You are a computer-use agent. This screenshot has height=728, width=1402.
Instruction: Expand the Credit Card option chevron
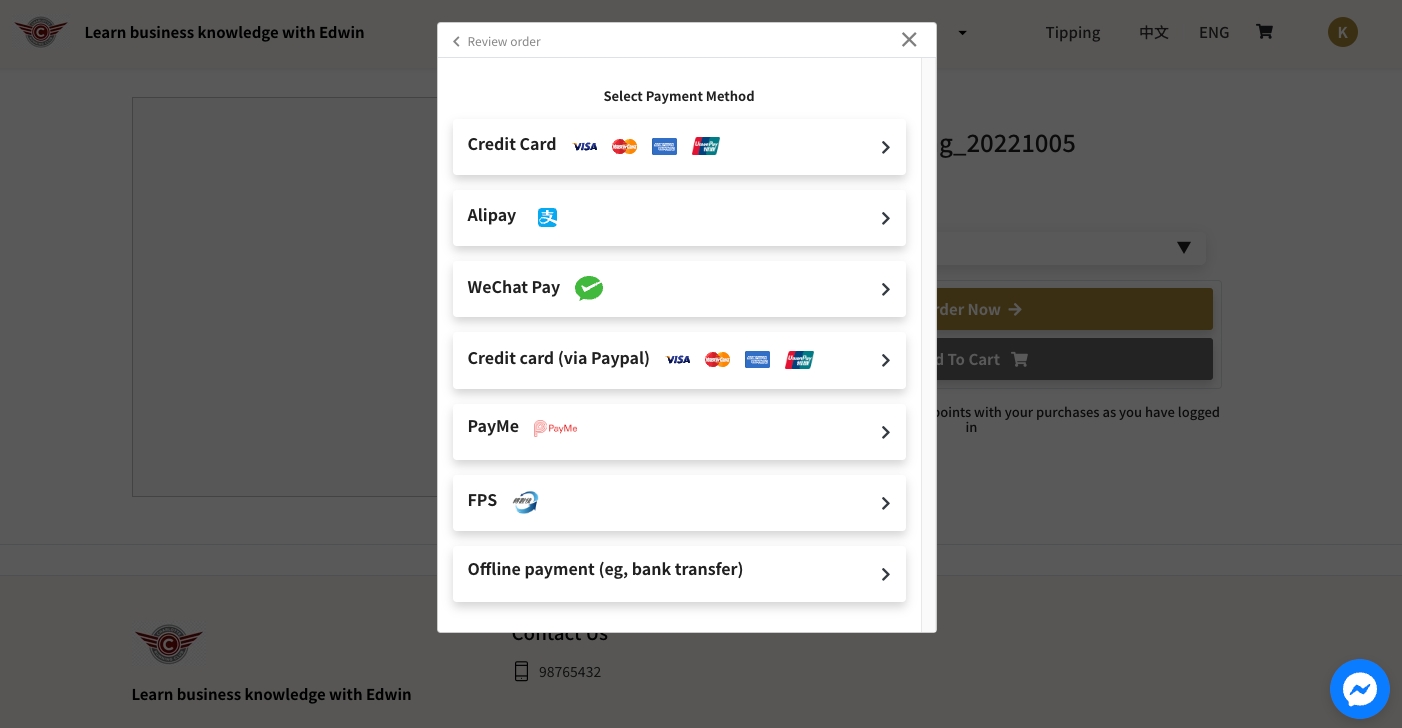click(885, 147)
